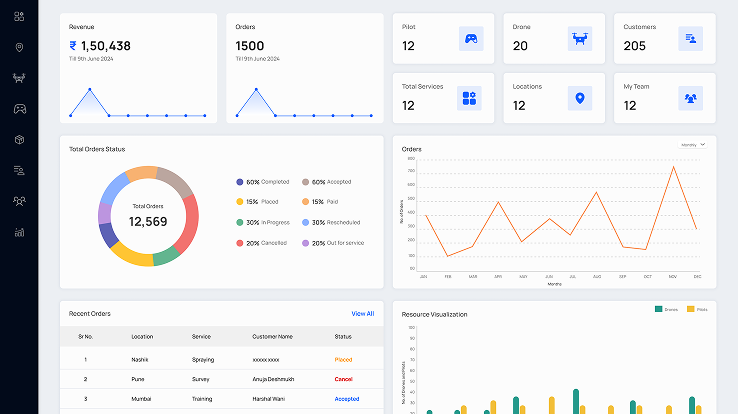The image size is (738, 414).
Task: Click the Total Orders Status heading
Action: (x=97, y=149)
